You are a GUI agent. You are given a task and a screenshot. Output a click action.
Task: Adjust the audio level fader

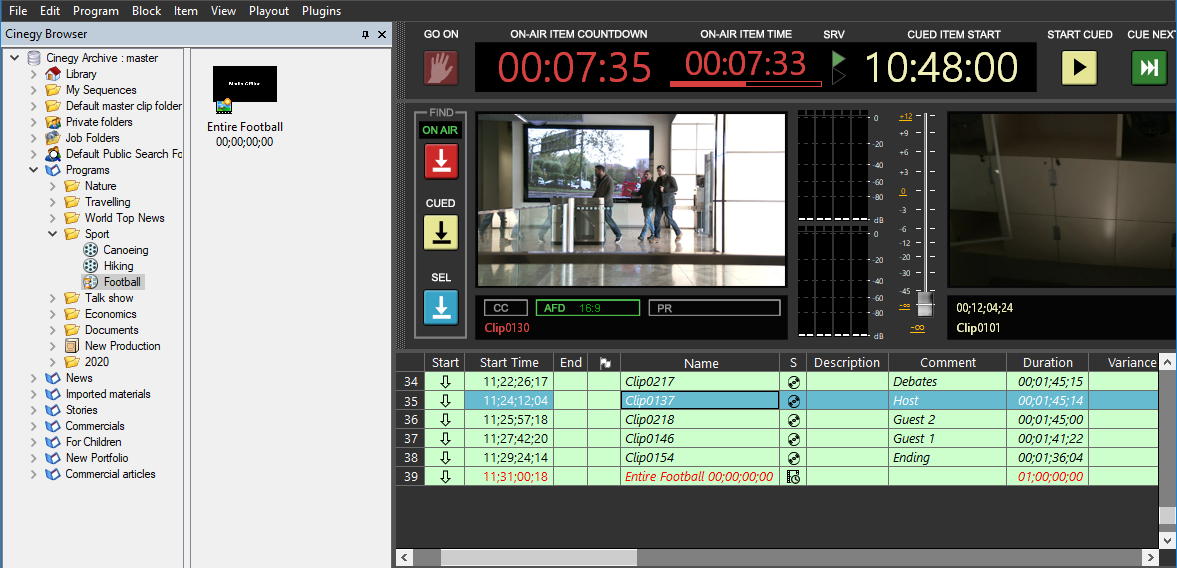(x=926, y=303)
